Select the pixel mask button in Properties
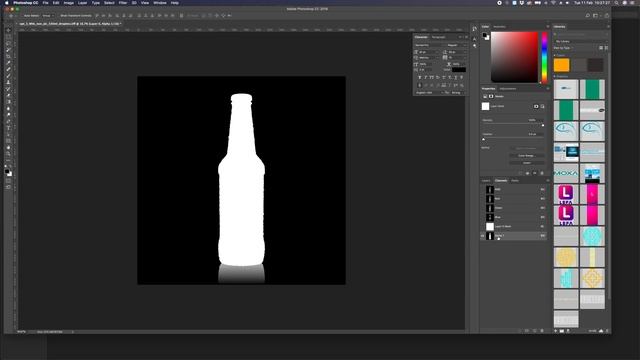 coord(536,107)
